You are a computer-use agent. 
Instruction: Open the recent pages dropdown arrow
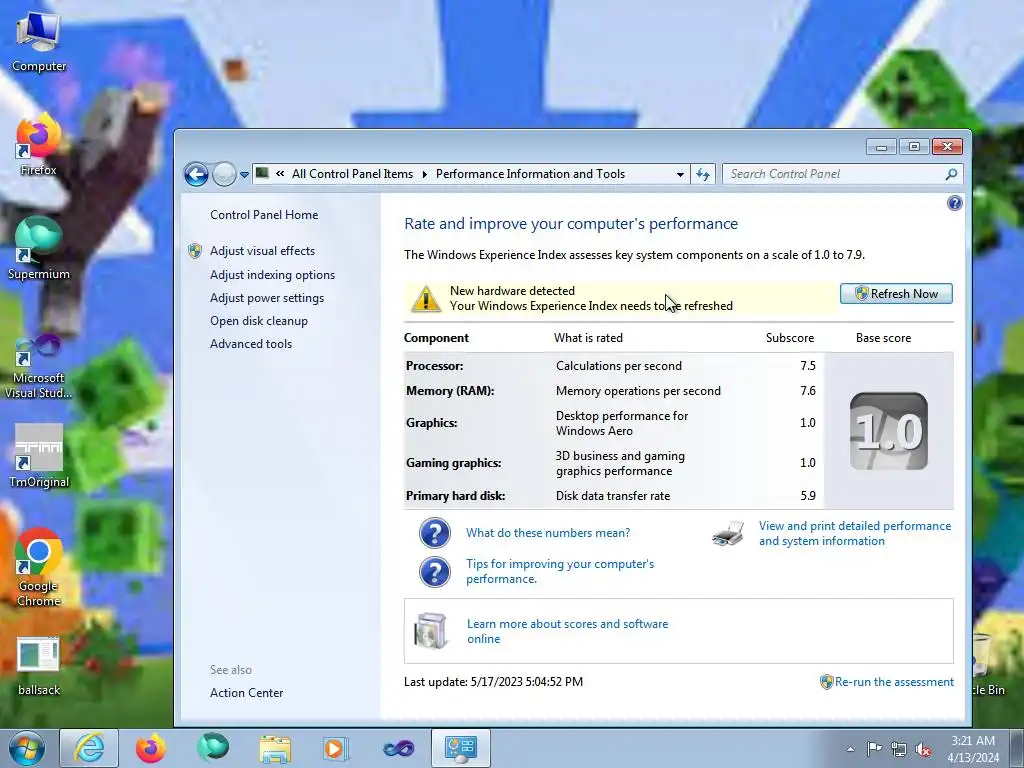244,175
